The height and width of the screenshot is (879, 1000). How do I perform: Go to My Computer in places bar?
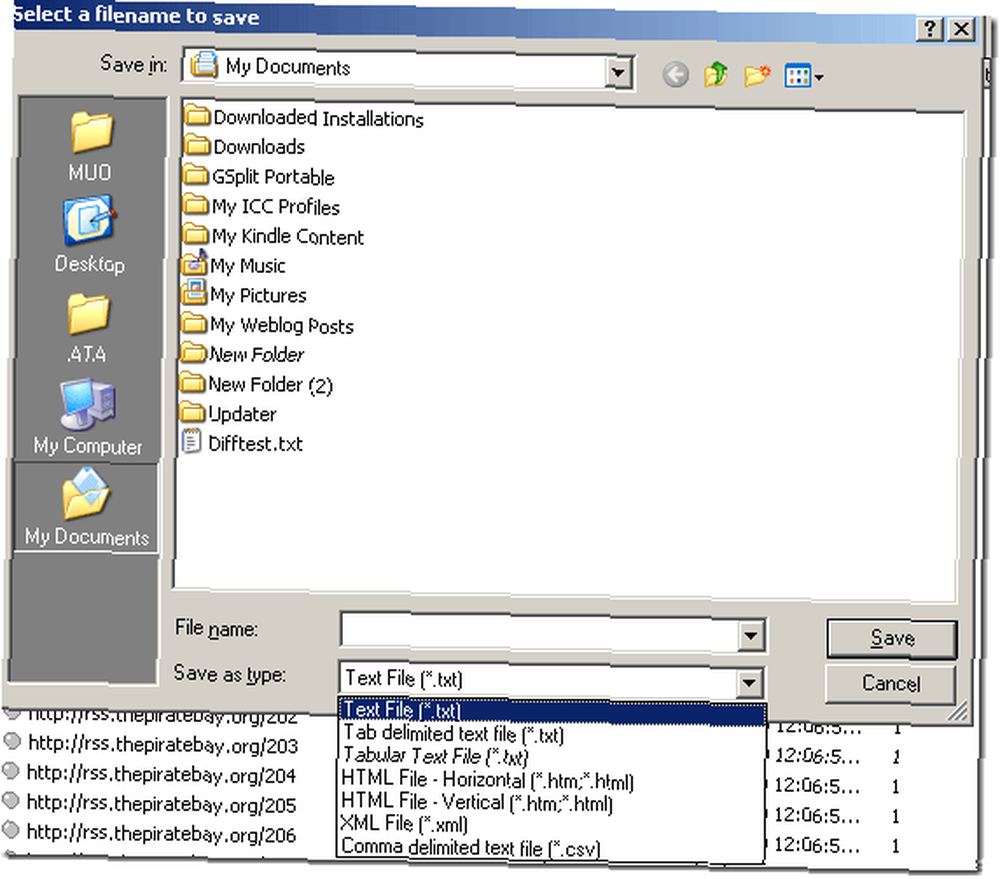(88, 418)
